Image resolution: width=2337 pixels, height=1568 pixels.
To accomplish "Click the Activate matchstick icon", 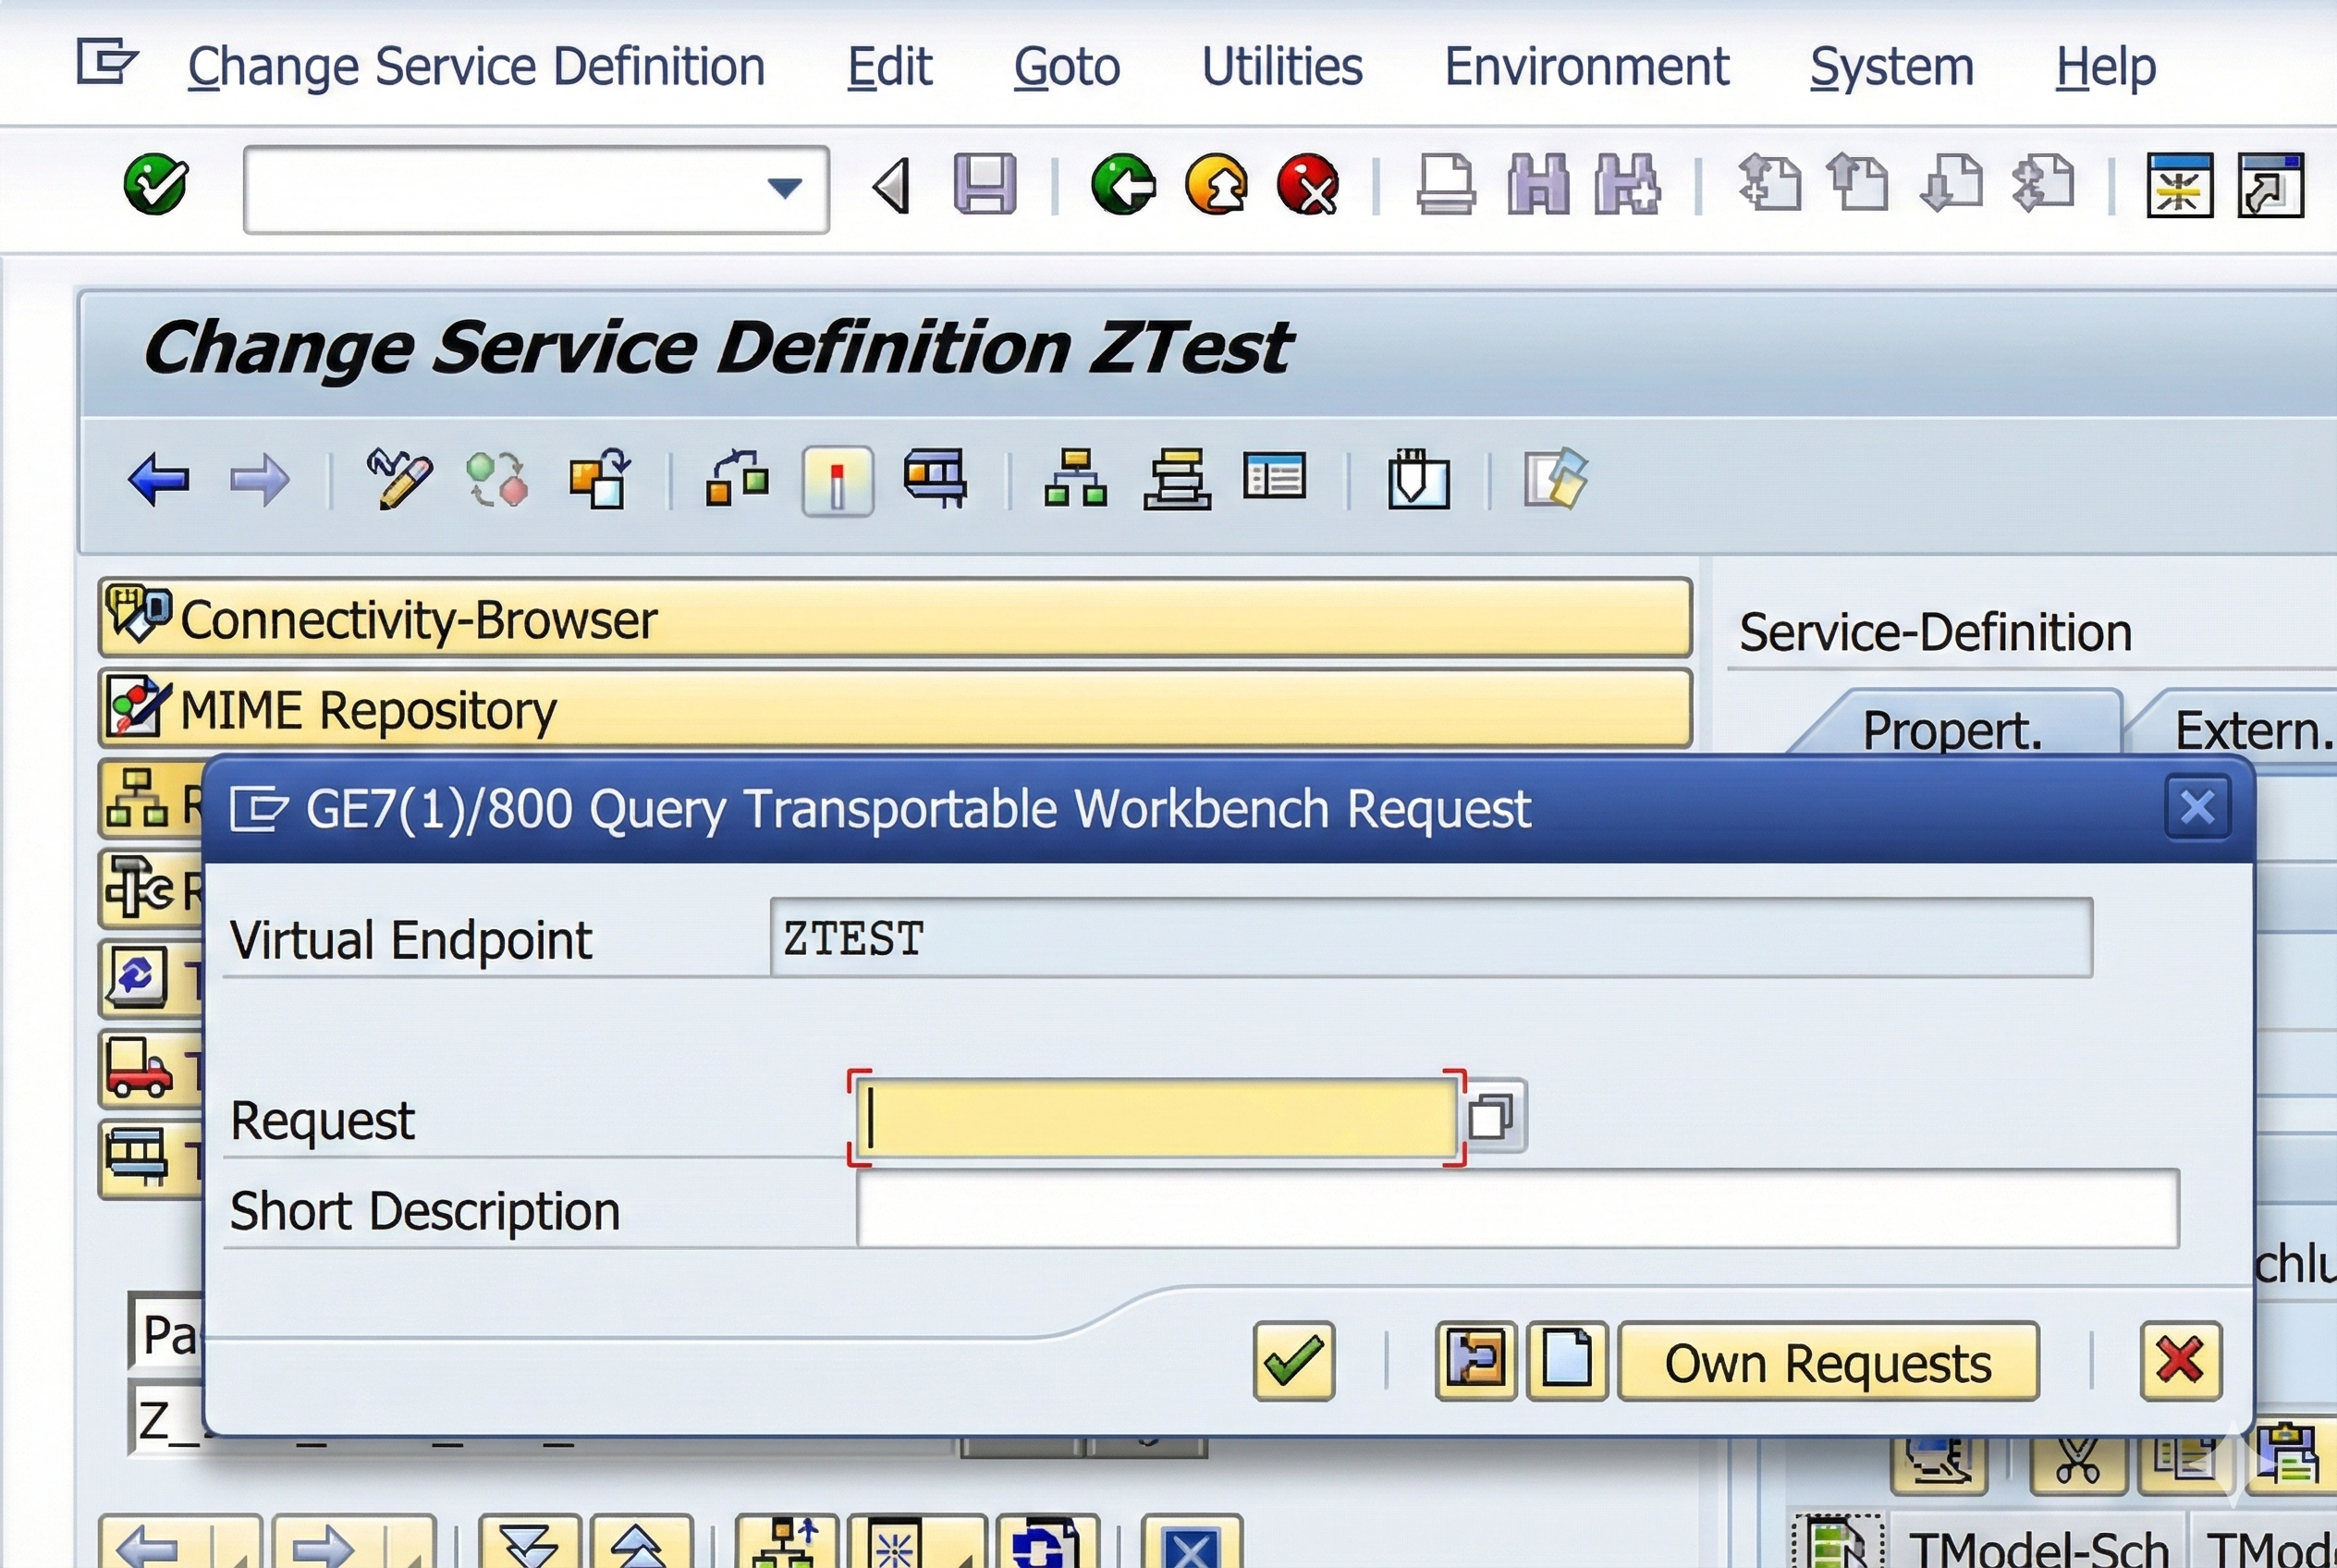I will [x=838, y=481].
